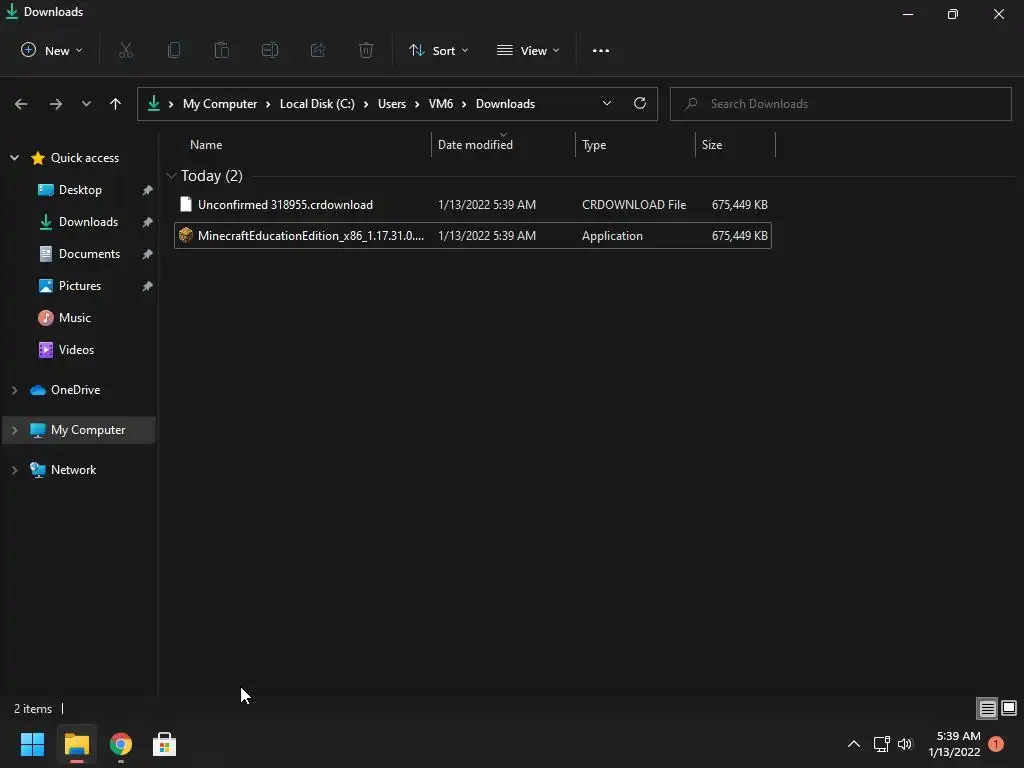
Task: Select the Unconfirmed 318955.crdownload file
Action: point(473,204)
